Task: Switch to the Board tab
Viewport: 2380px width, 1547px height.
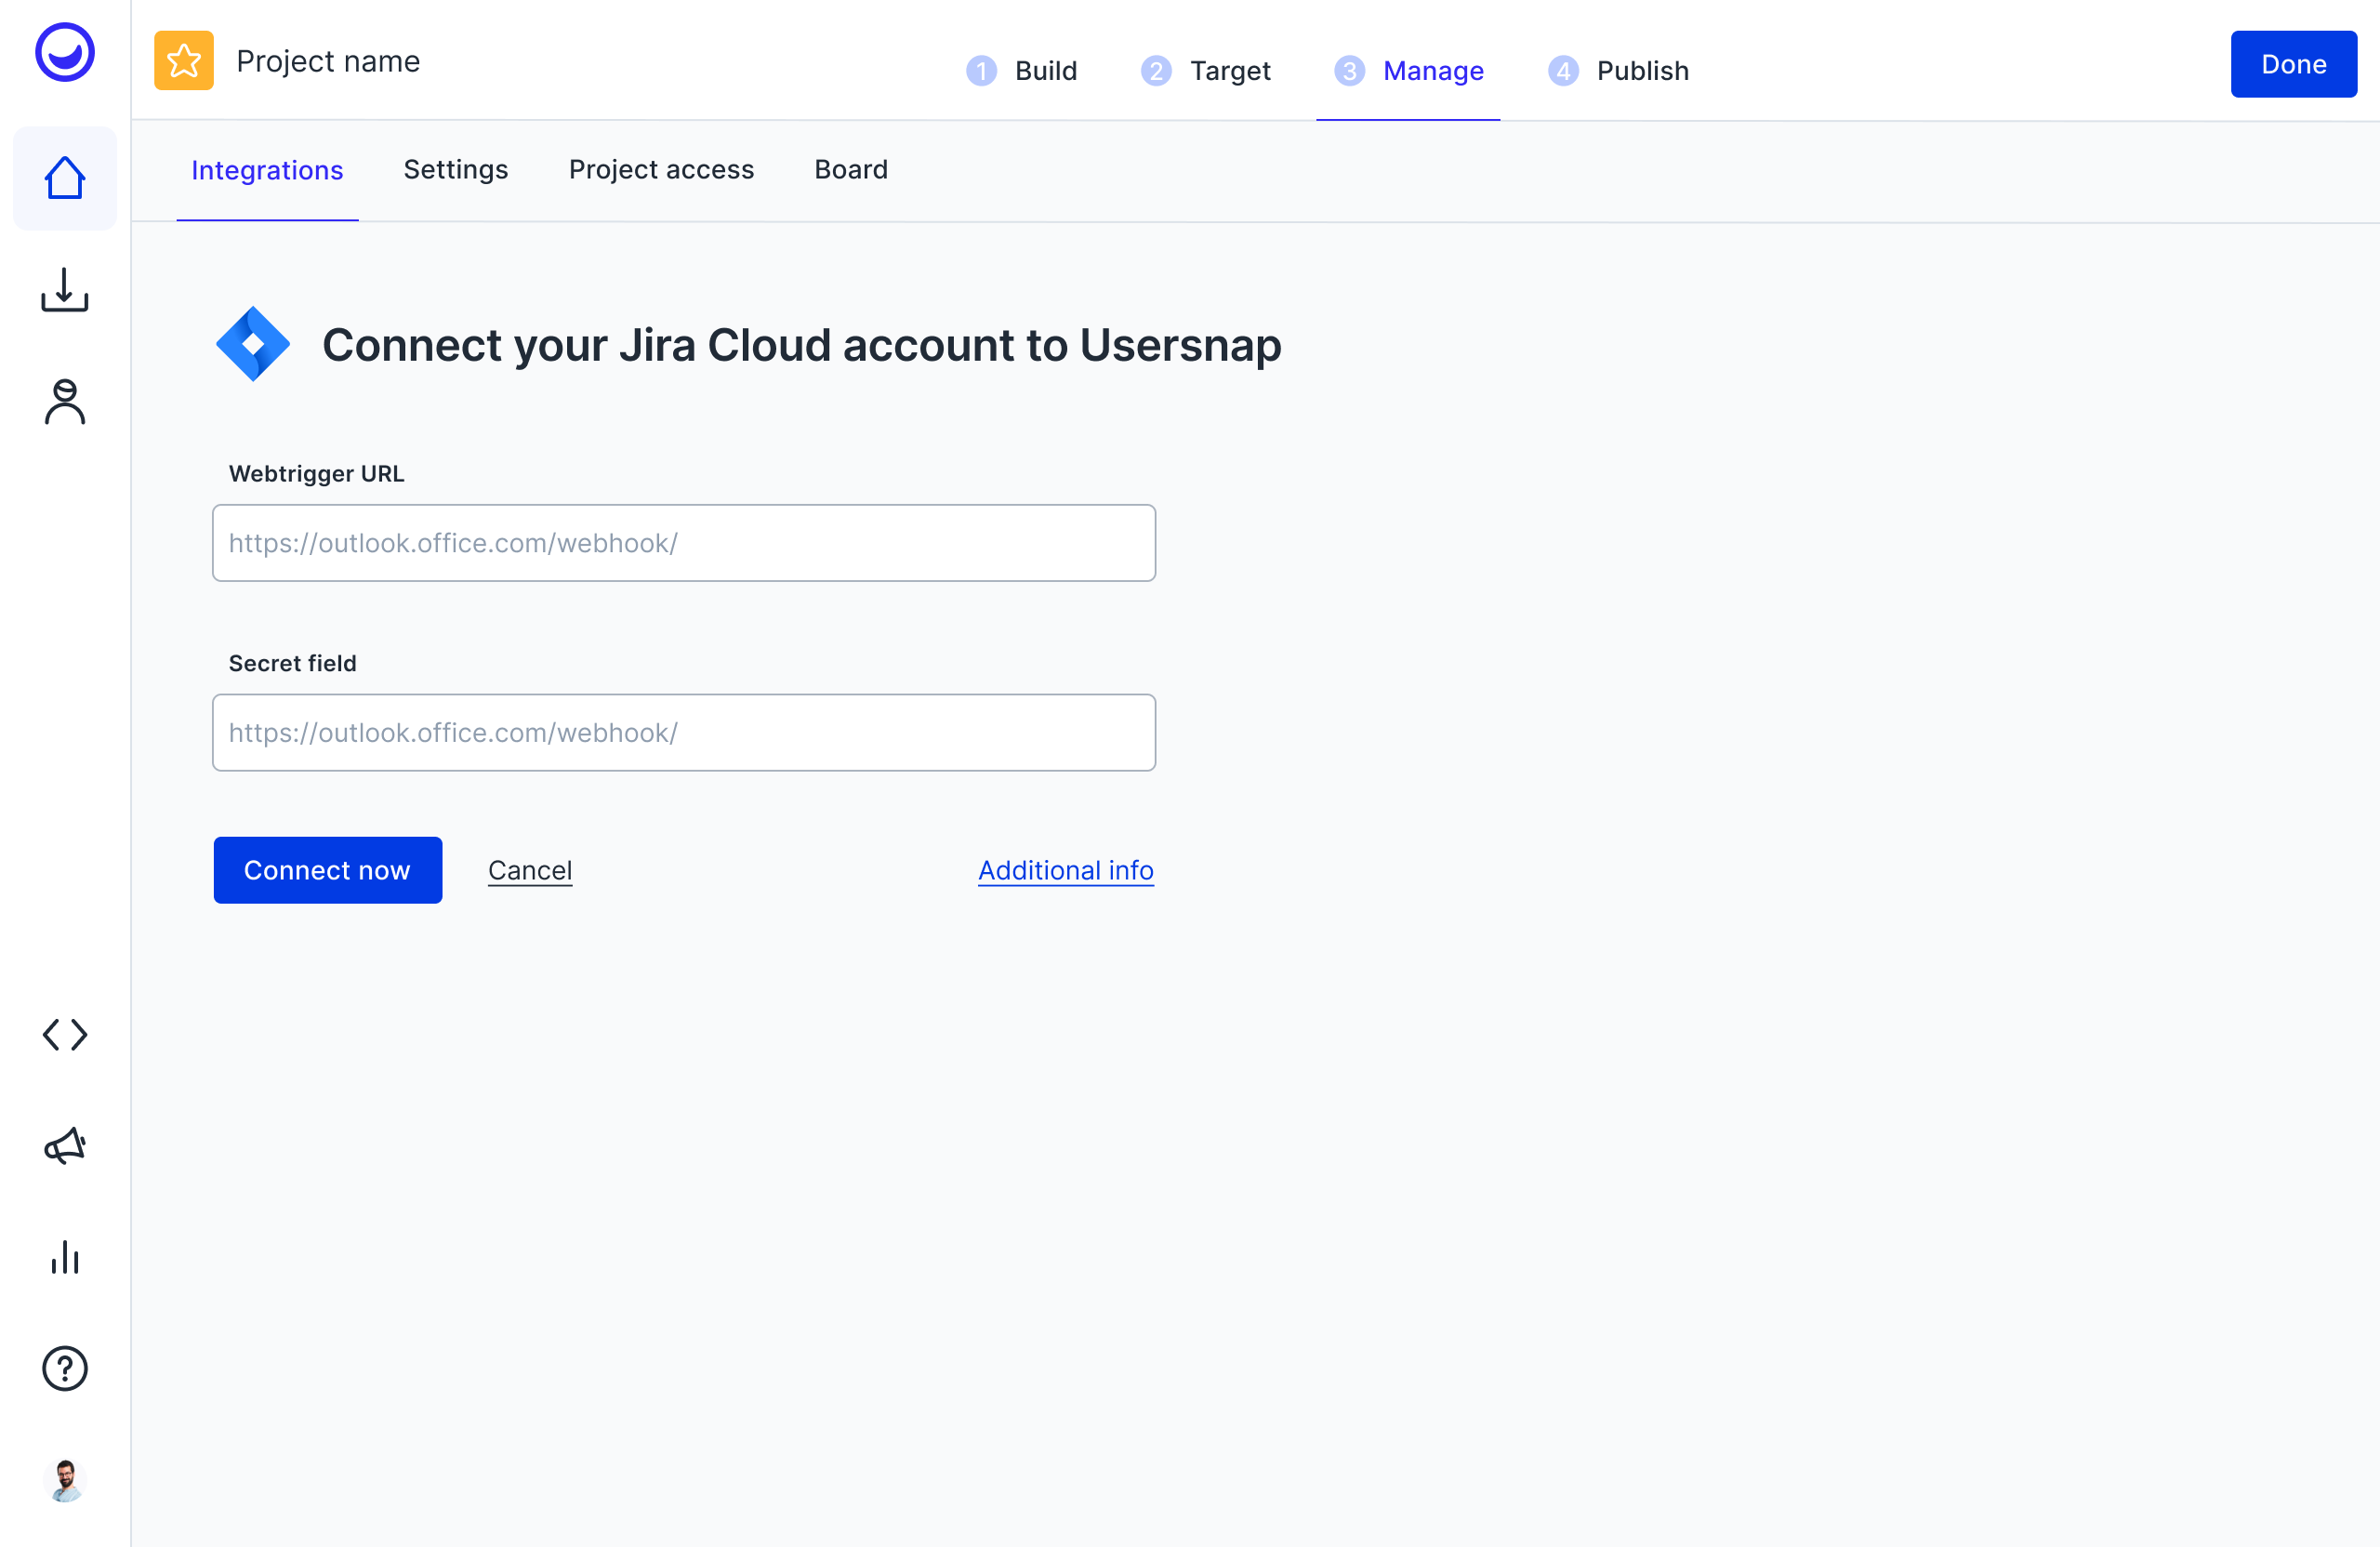Action: [x=851, y=170]
